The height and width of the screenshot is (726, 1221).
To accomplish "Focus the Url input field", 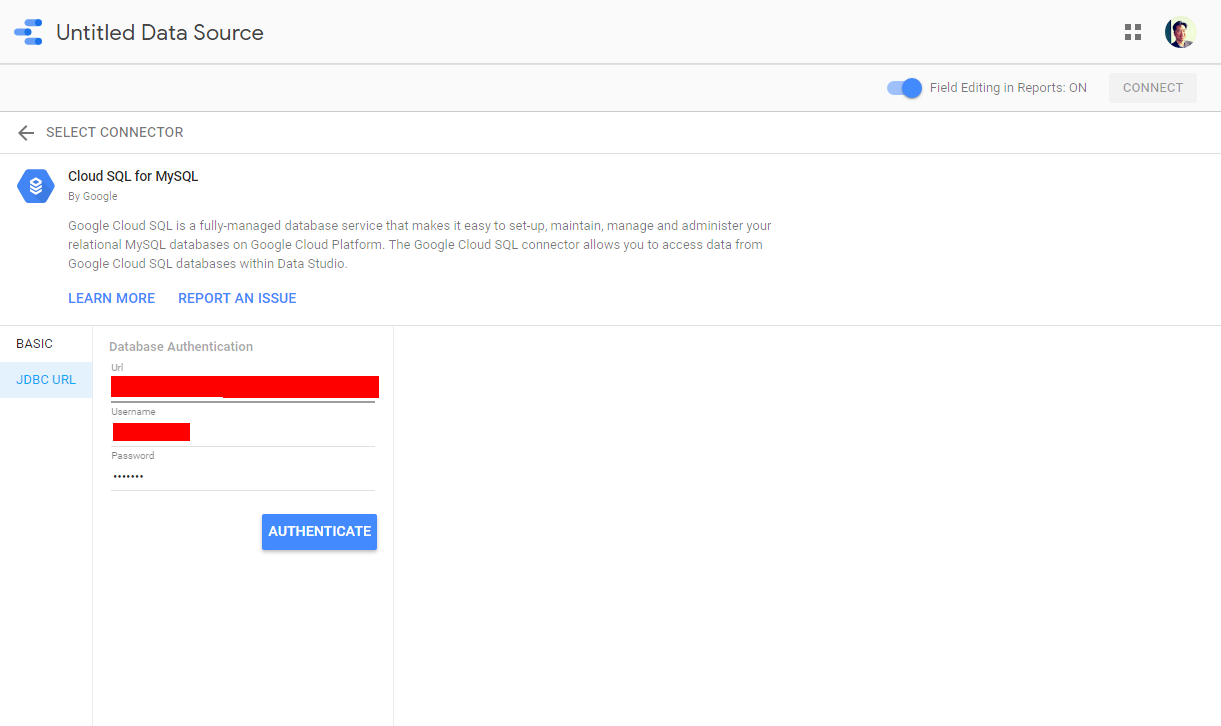I will (244, 387).
